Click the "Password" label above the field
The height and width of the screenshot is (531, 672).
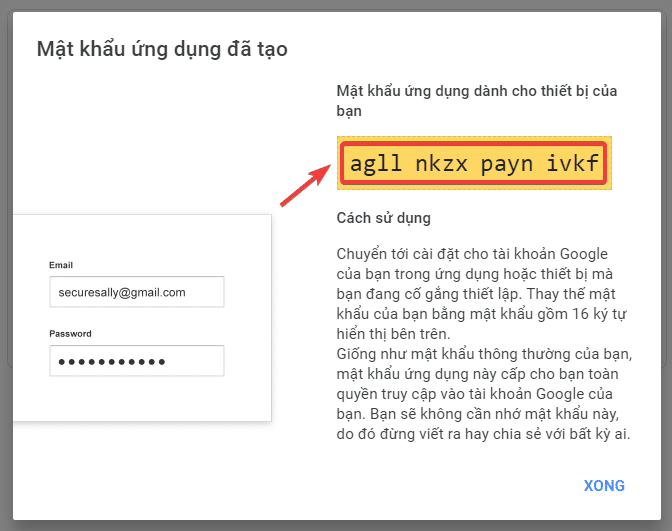tap(70, 333)
